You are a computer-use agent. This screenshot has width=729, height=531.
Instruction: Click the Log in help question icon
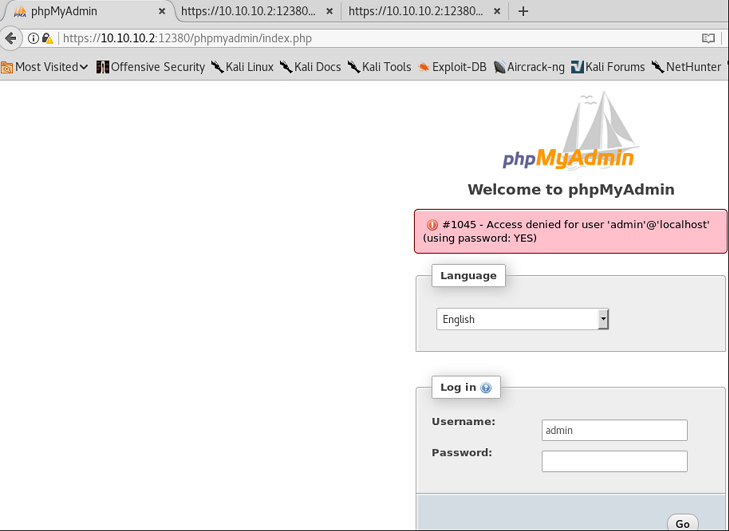click(486, 388)
